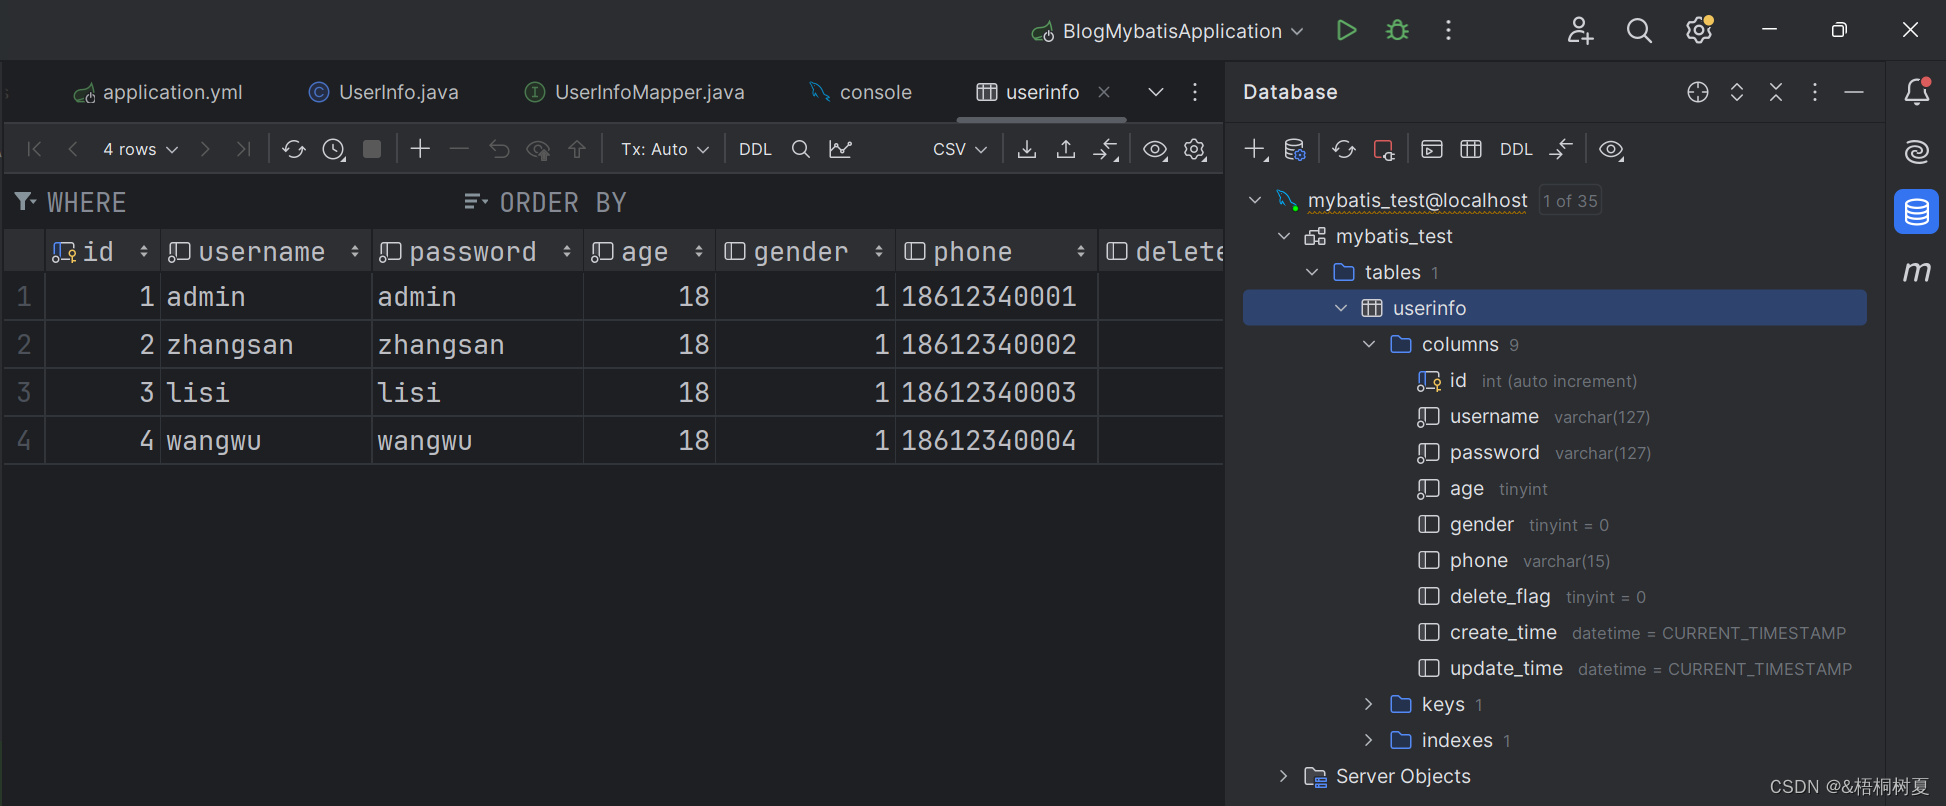Open the add collaborator (Code With Me) icon

click(1580, 30)
